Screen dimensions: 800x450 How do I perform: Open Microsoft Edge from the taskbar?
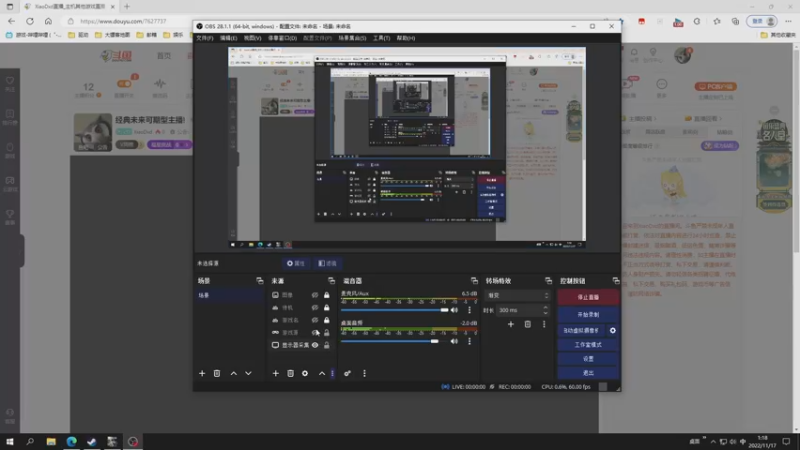(x=71, y=441)
